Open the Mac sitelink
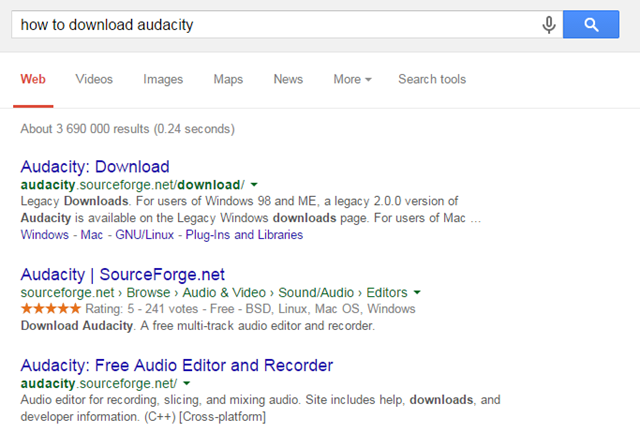 92,235
